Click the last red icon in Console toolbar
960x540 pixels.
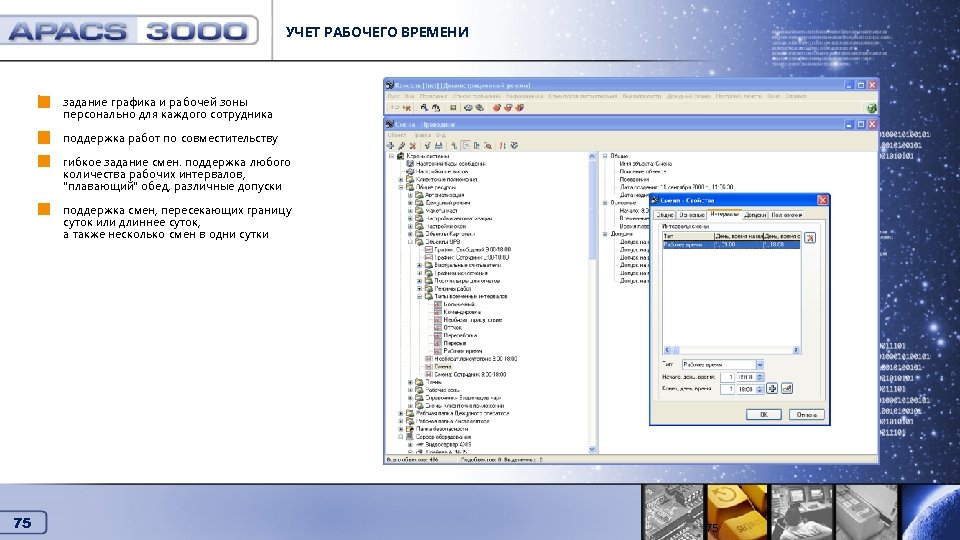[519, 108]
